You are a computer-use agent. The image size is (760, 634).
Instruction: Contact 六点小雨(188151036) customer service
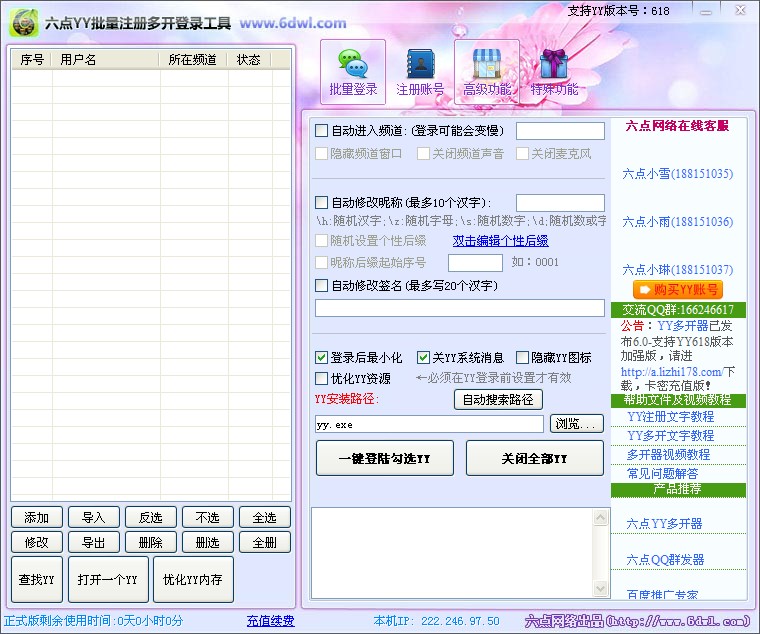(678, 222)
